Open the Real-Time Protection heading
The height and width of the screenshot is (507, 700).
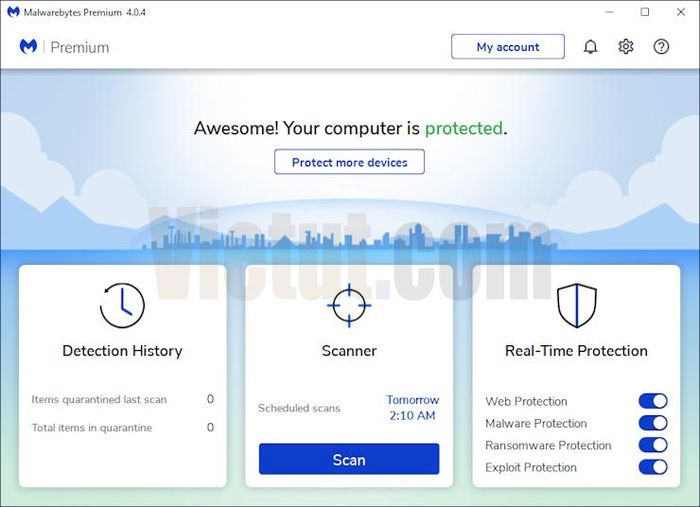[576, 351]
